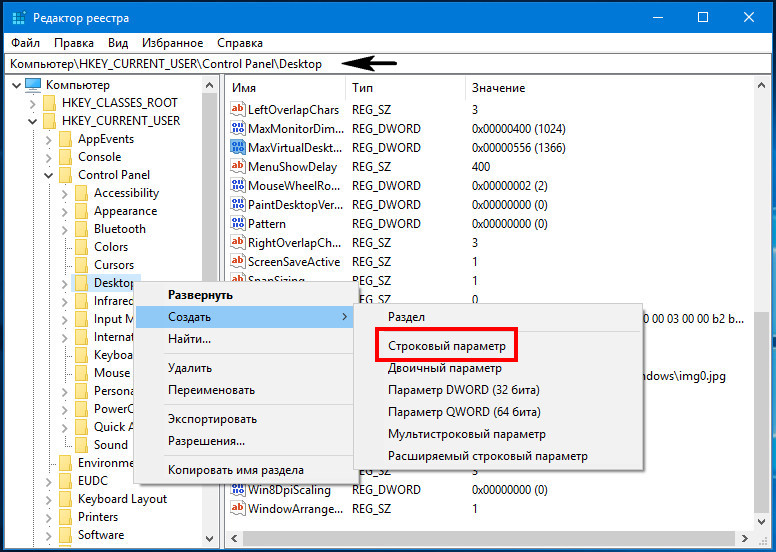Image resolution: width=776 pixels, height=552 pixels.
Task: Click the values list horizontal scroll-right arrow
Action: pos(745,538)
